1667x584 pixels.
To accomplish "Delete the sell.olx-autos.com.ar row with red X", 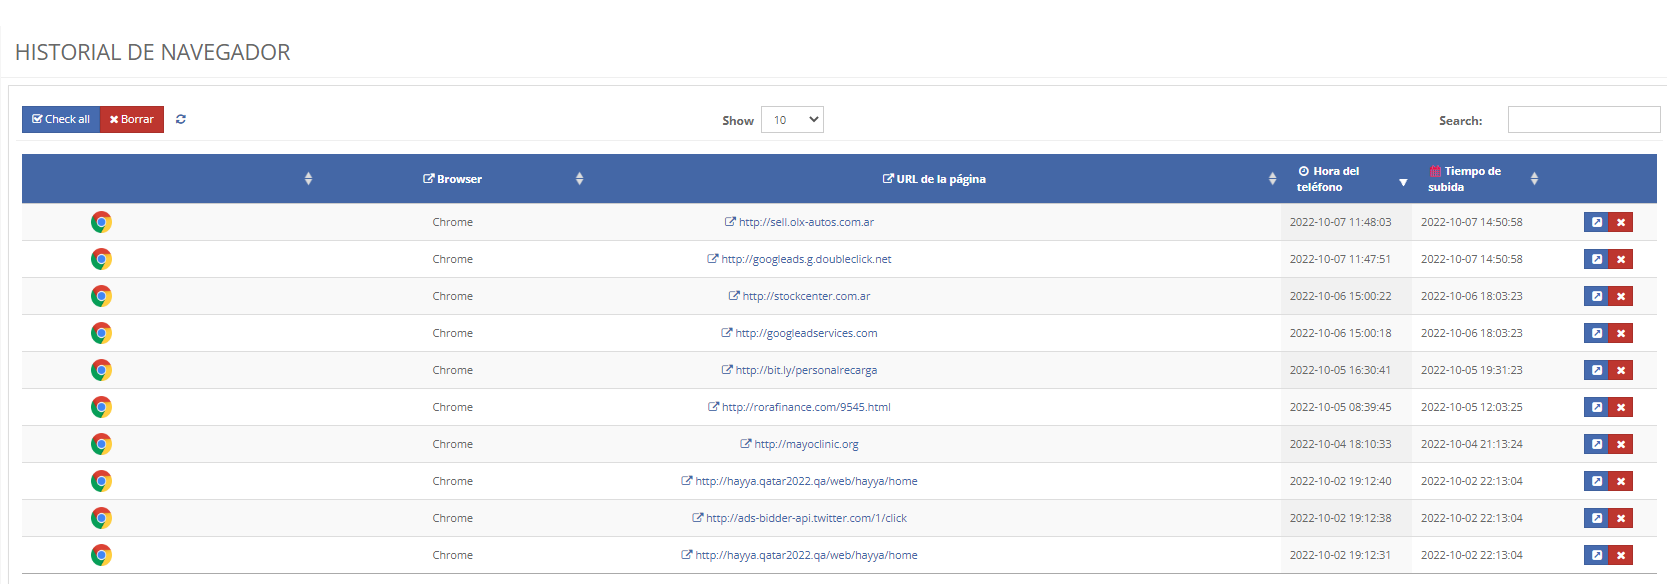I will (1620, 222).
